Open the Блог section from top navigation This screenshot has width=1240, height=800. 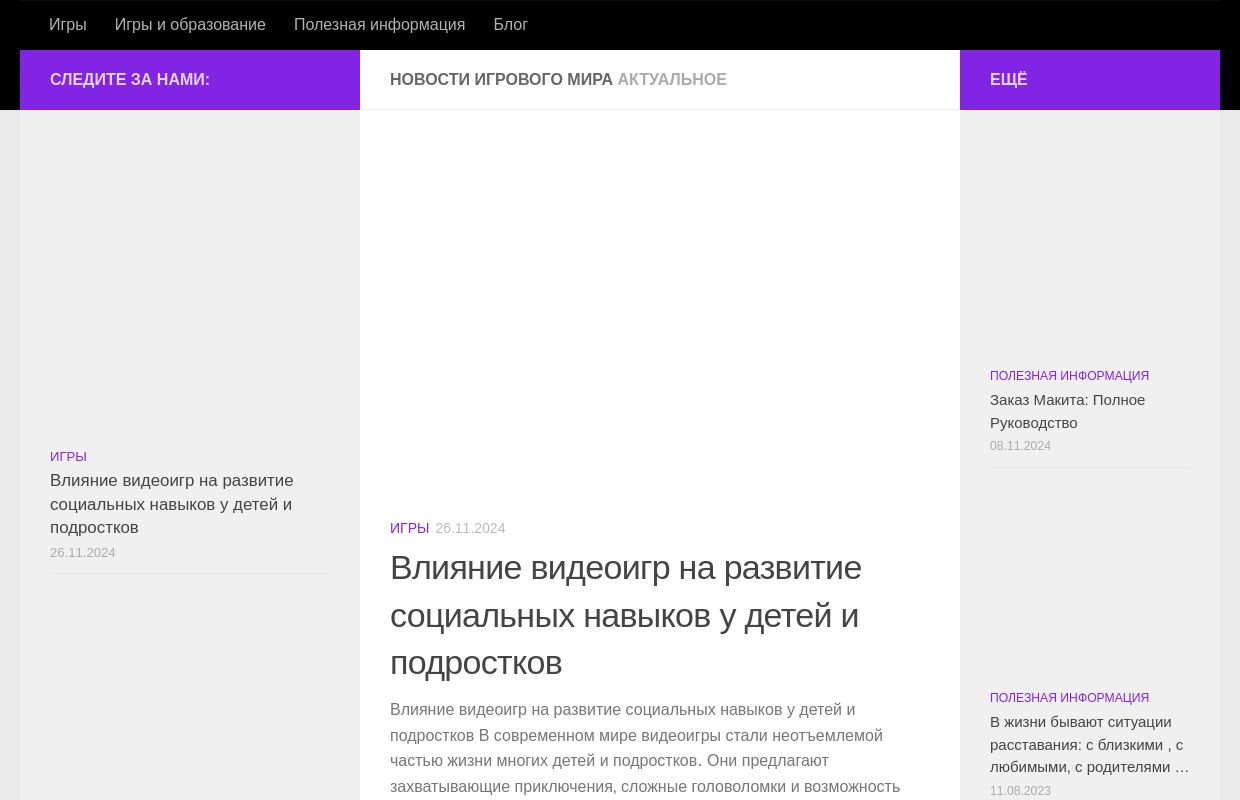coord(510,24)
